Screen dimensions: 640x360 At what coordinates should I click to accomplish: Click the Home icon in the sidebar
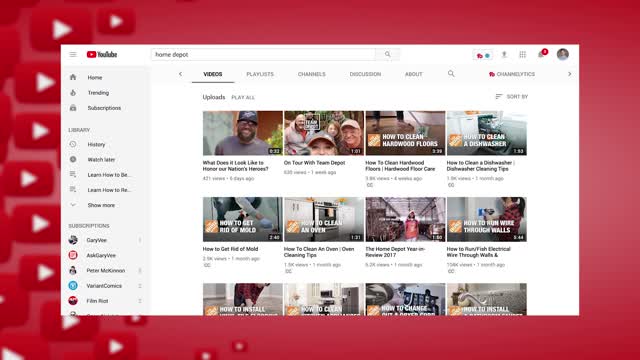(x=73, y=77)
